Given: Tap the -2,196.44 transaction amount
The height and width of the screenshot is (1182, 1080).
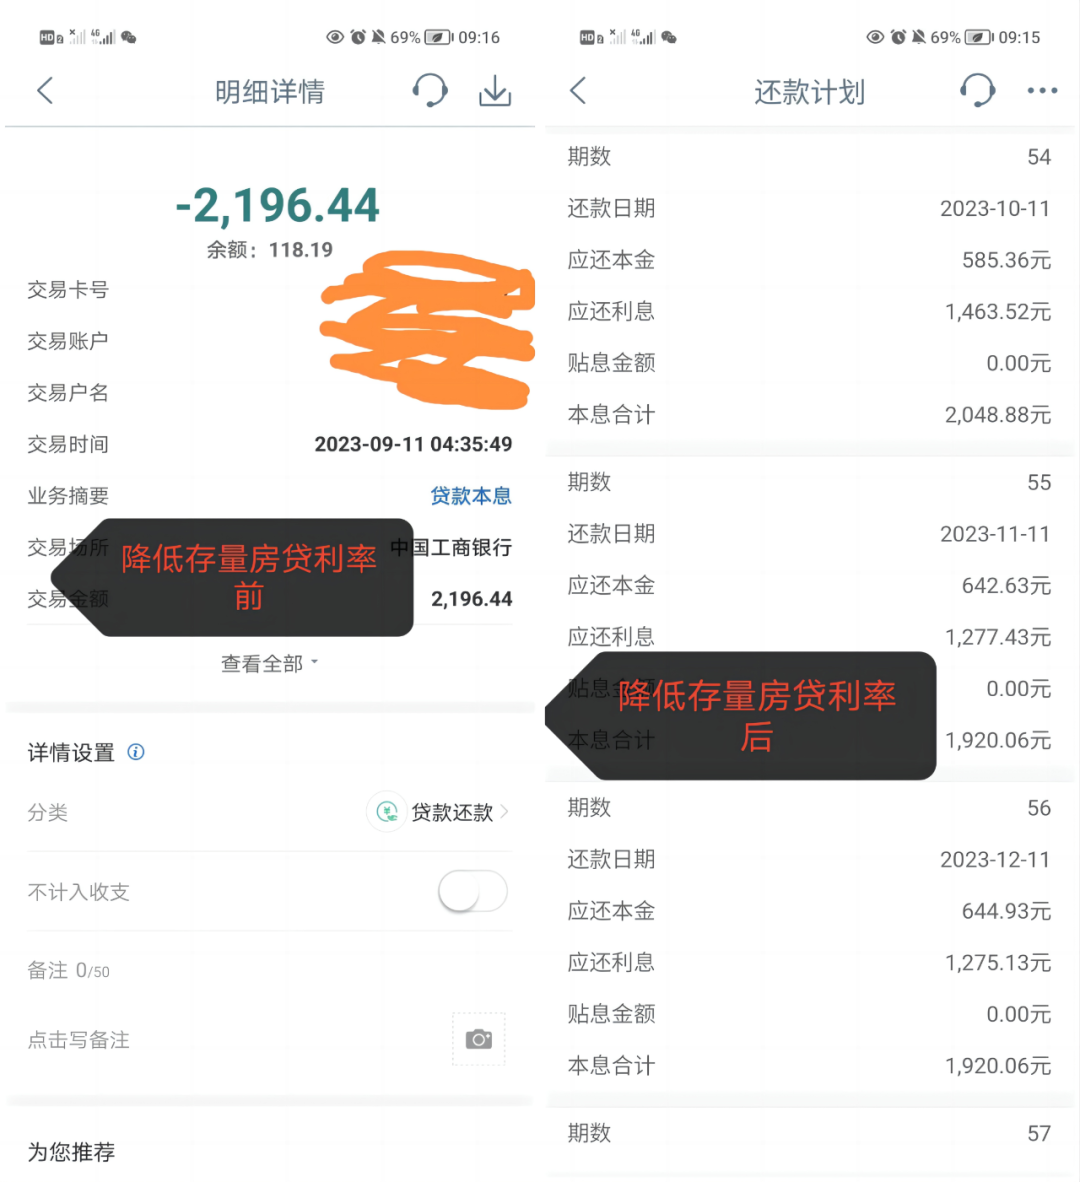Looking at the screenshot, I should coord(277,205).
